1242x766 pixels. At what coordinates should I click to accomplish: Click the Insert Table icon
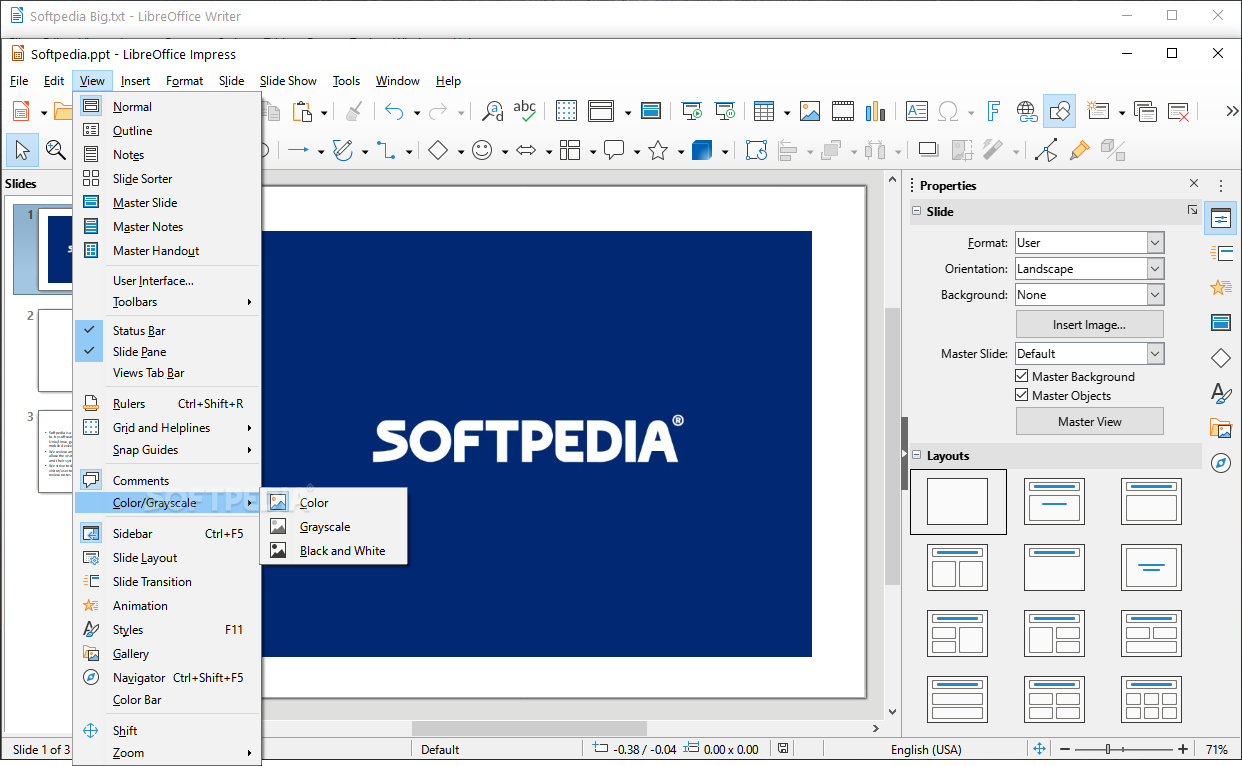pyautogui.click(x=764, y=111)
